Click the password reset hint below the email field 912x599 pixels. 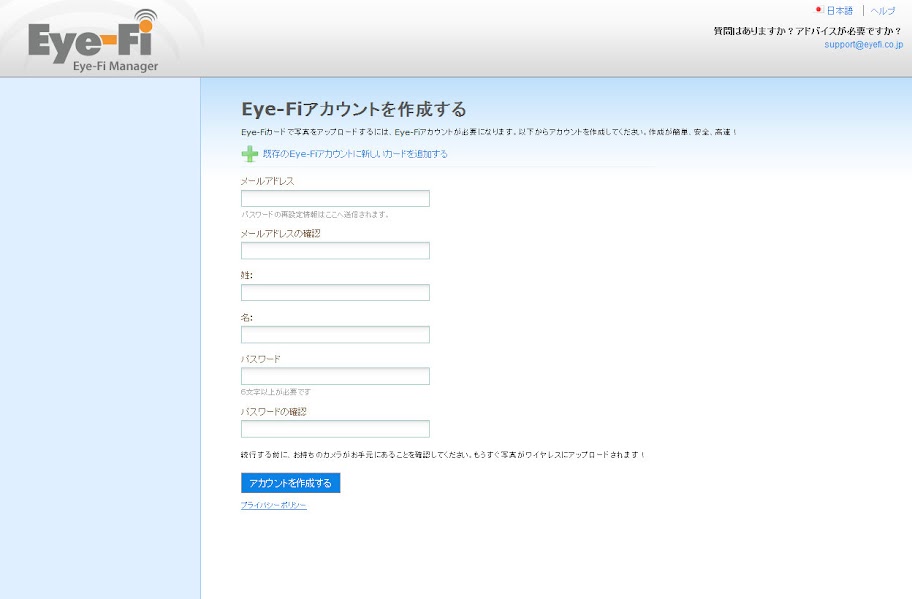tap(315, 214)
